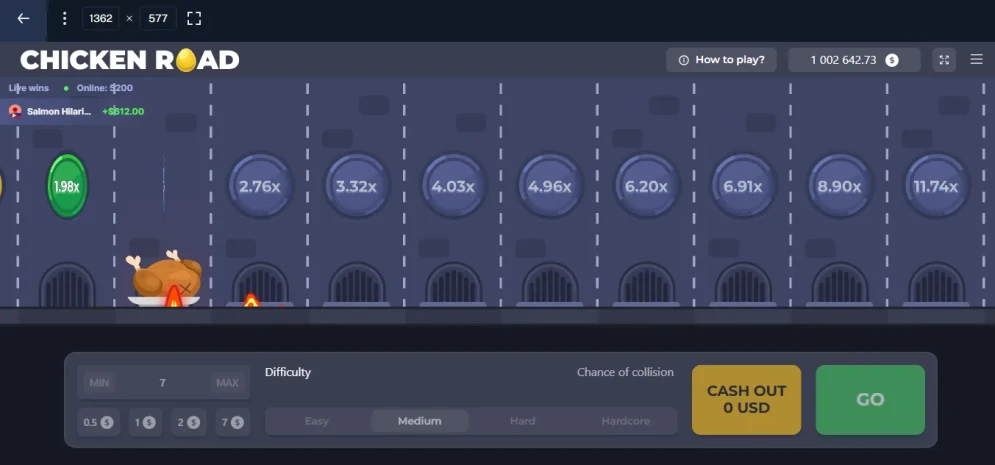Image resolution: width=995 pixels, height=465 pixels.
Task: Select Easy difficulty
Action: click(317, 421)
